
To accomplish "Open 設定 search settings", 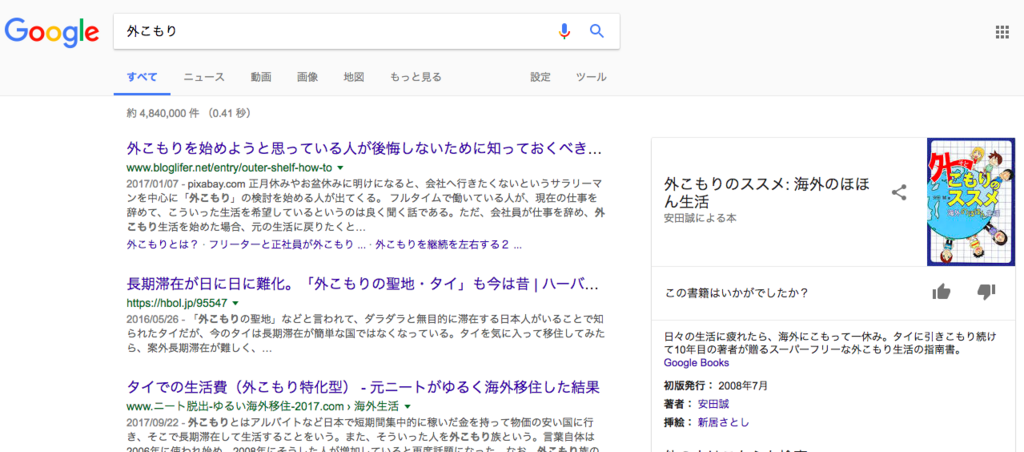I will tap(540, 77).
